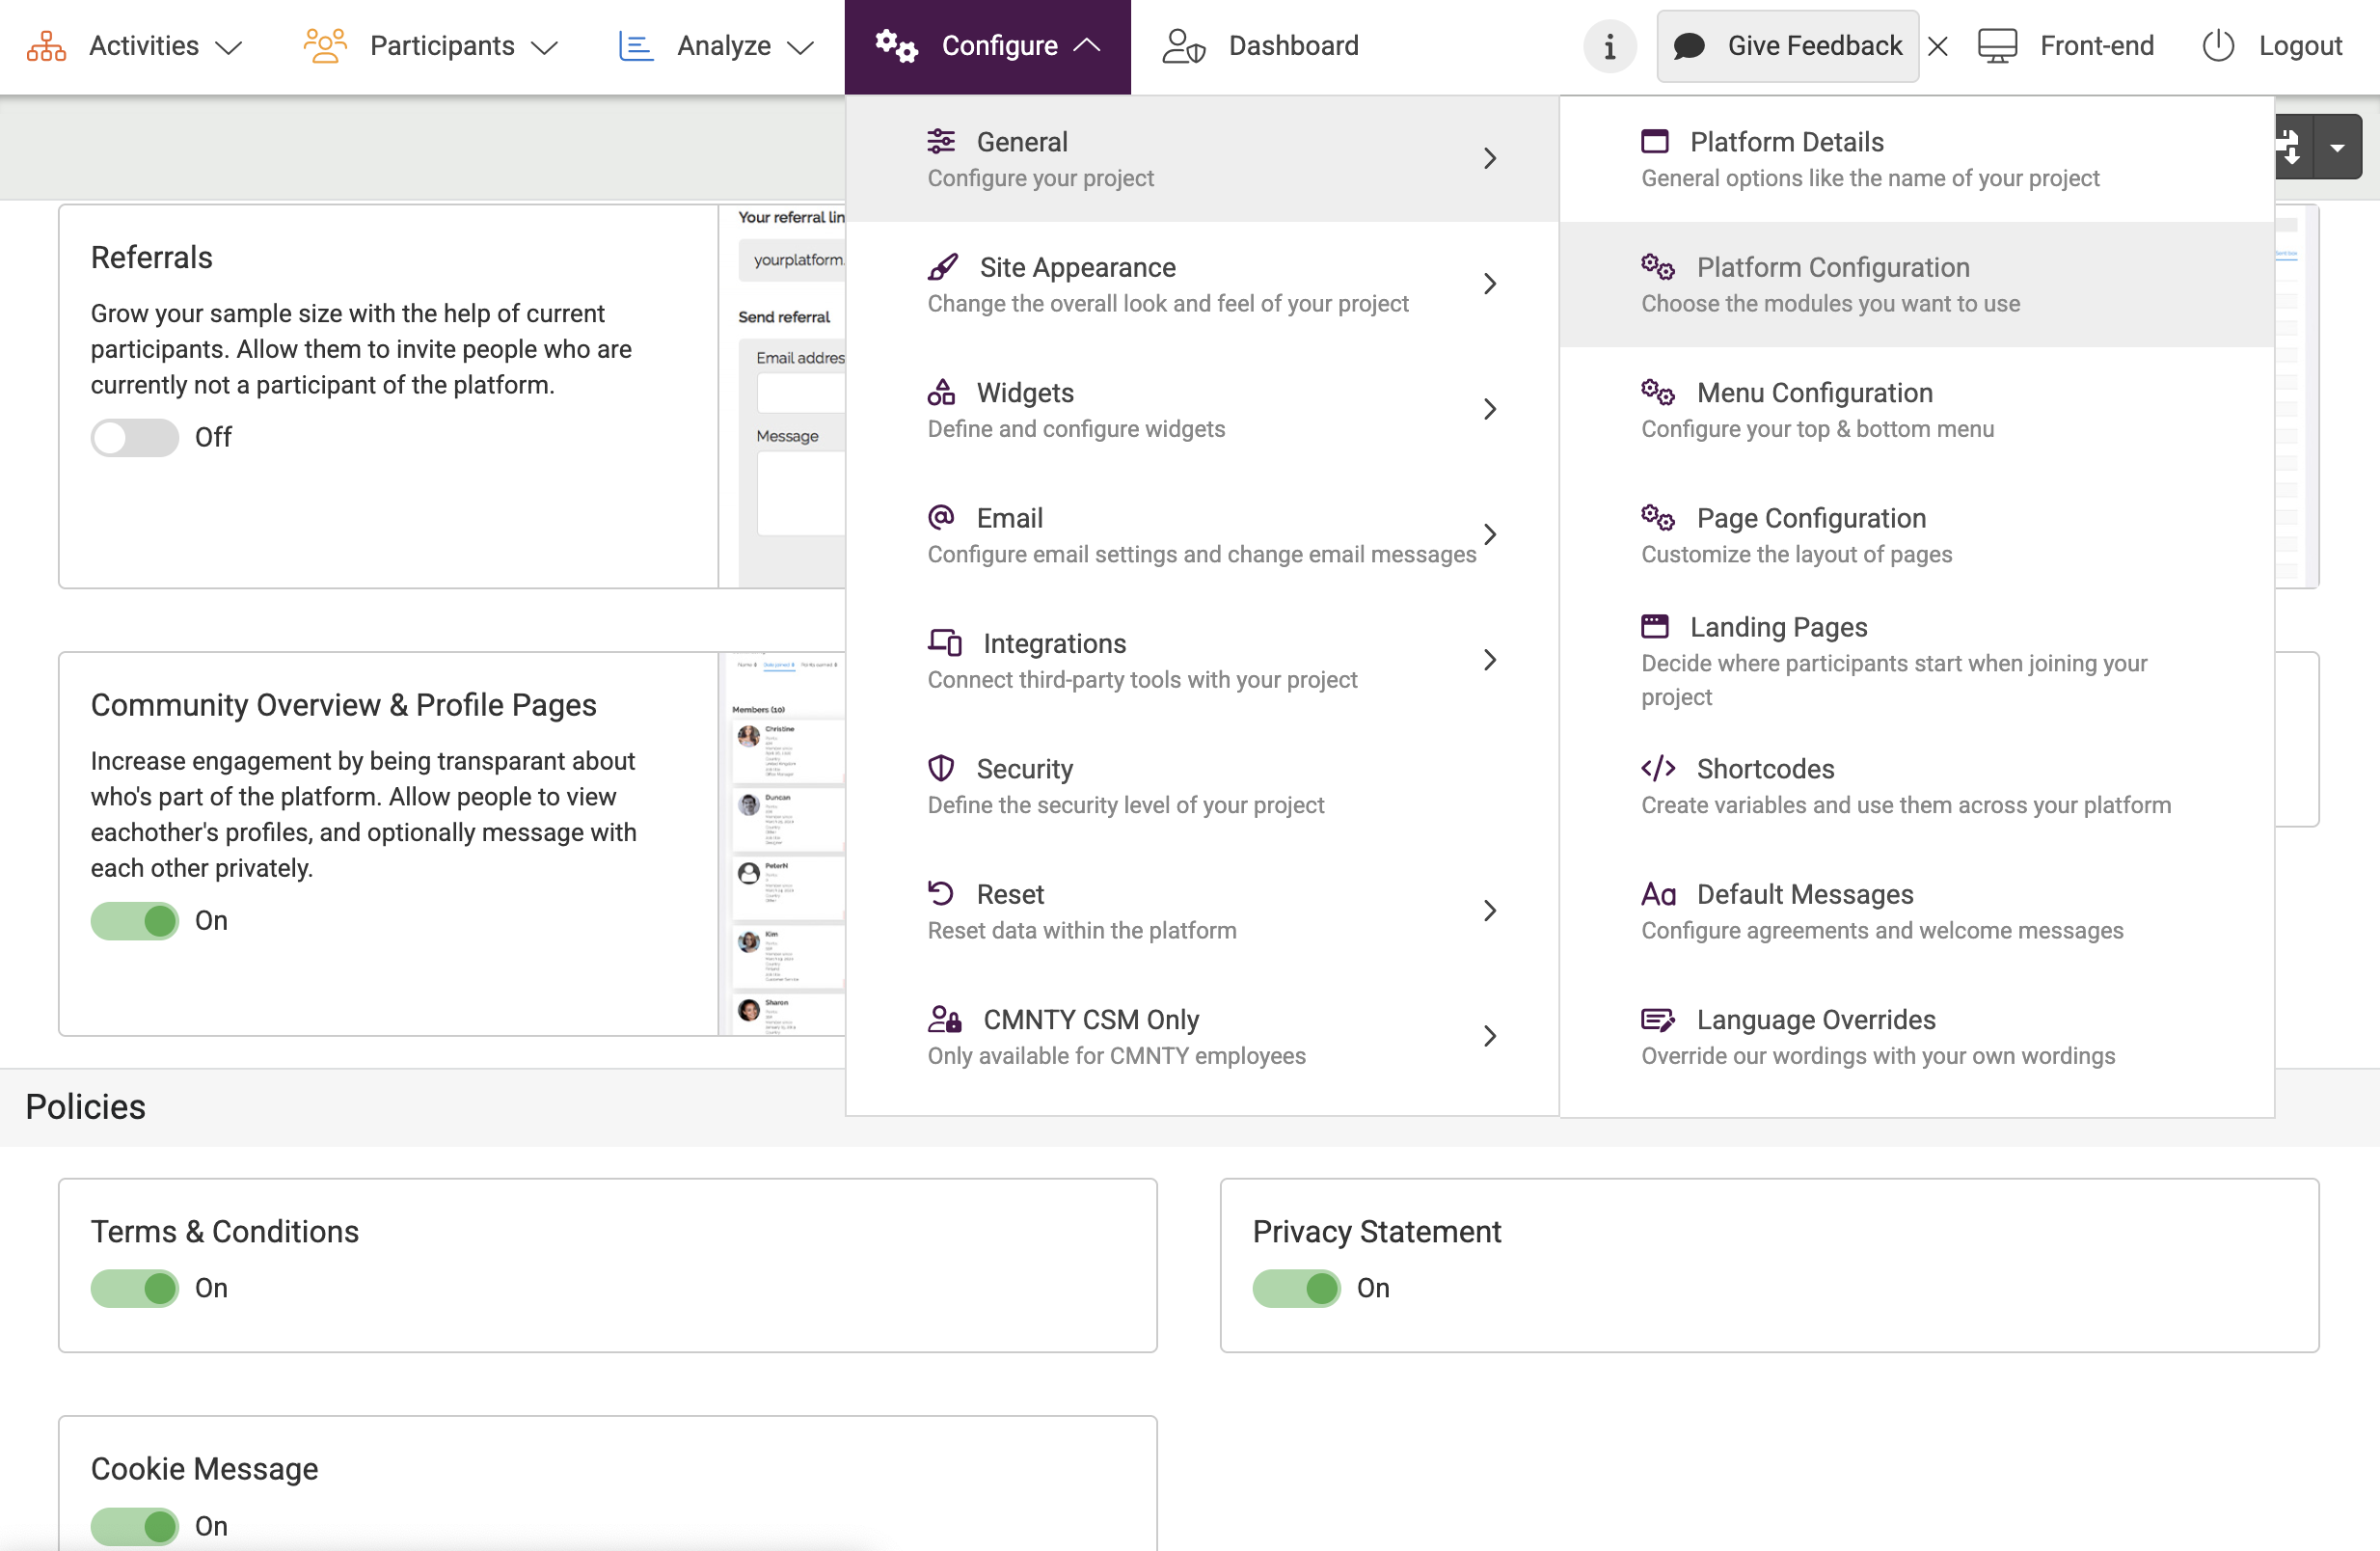Viewport: 2380px width, 1551px height.
Task: Enable the Referrals toggle
Action: tap(134, 437)
